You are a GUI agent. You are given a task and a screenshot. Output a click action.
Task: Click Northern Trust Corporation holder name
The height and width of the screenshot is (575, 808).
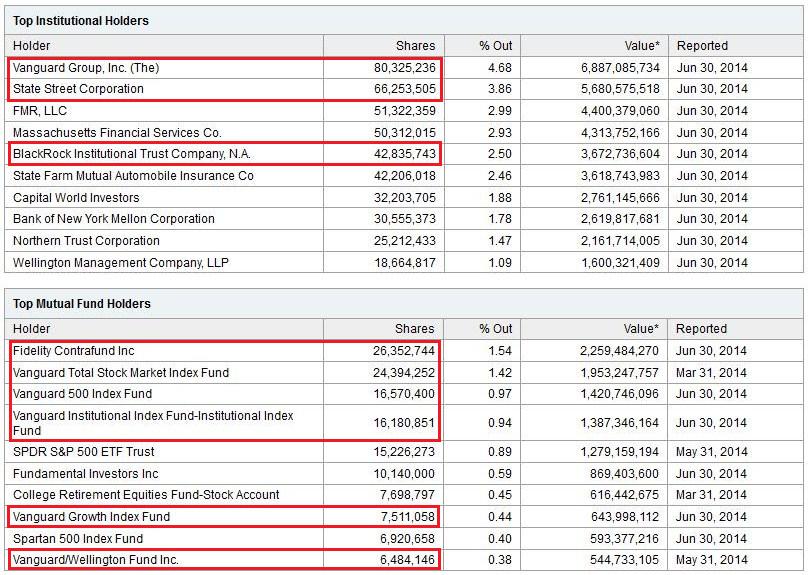pos(87,241)
